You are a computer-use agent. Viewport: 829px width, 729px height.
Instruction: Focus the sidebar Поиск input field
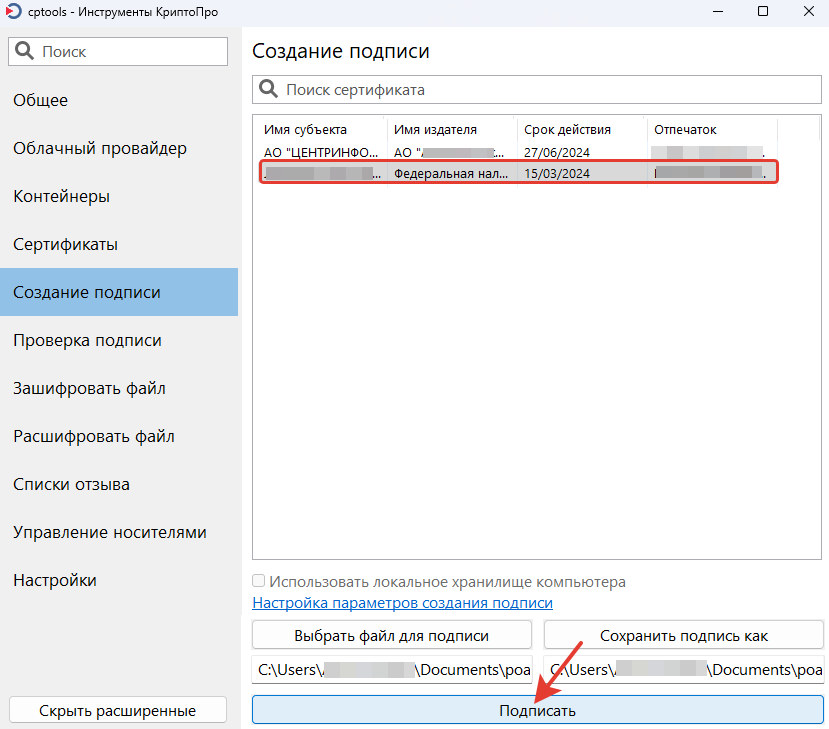tap(118, 51)
